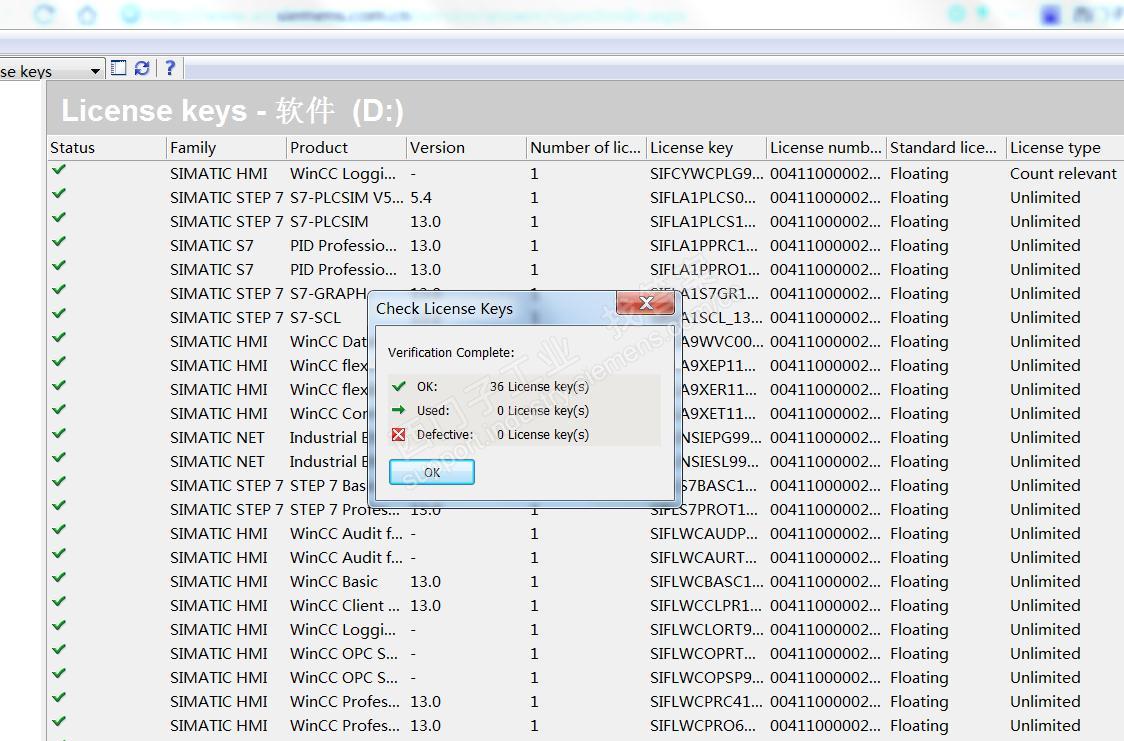1124x741 pixels.
Task: Select version 5.4 cell
Action: point(421,198)
